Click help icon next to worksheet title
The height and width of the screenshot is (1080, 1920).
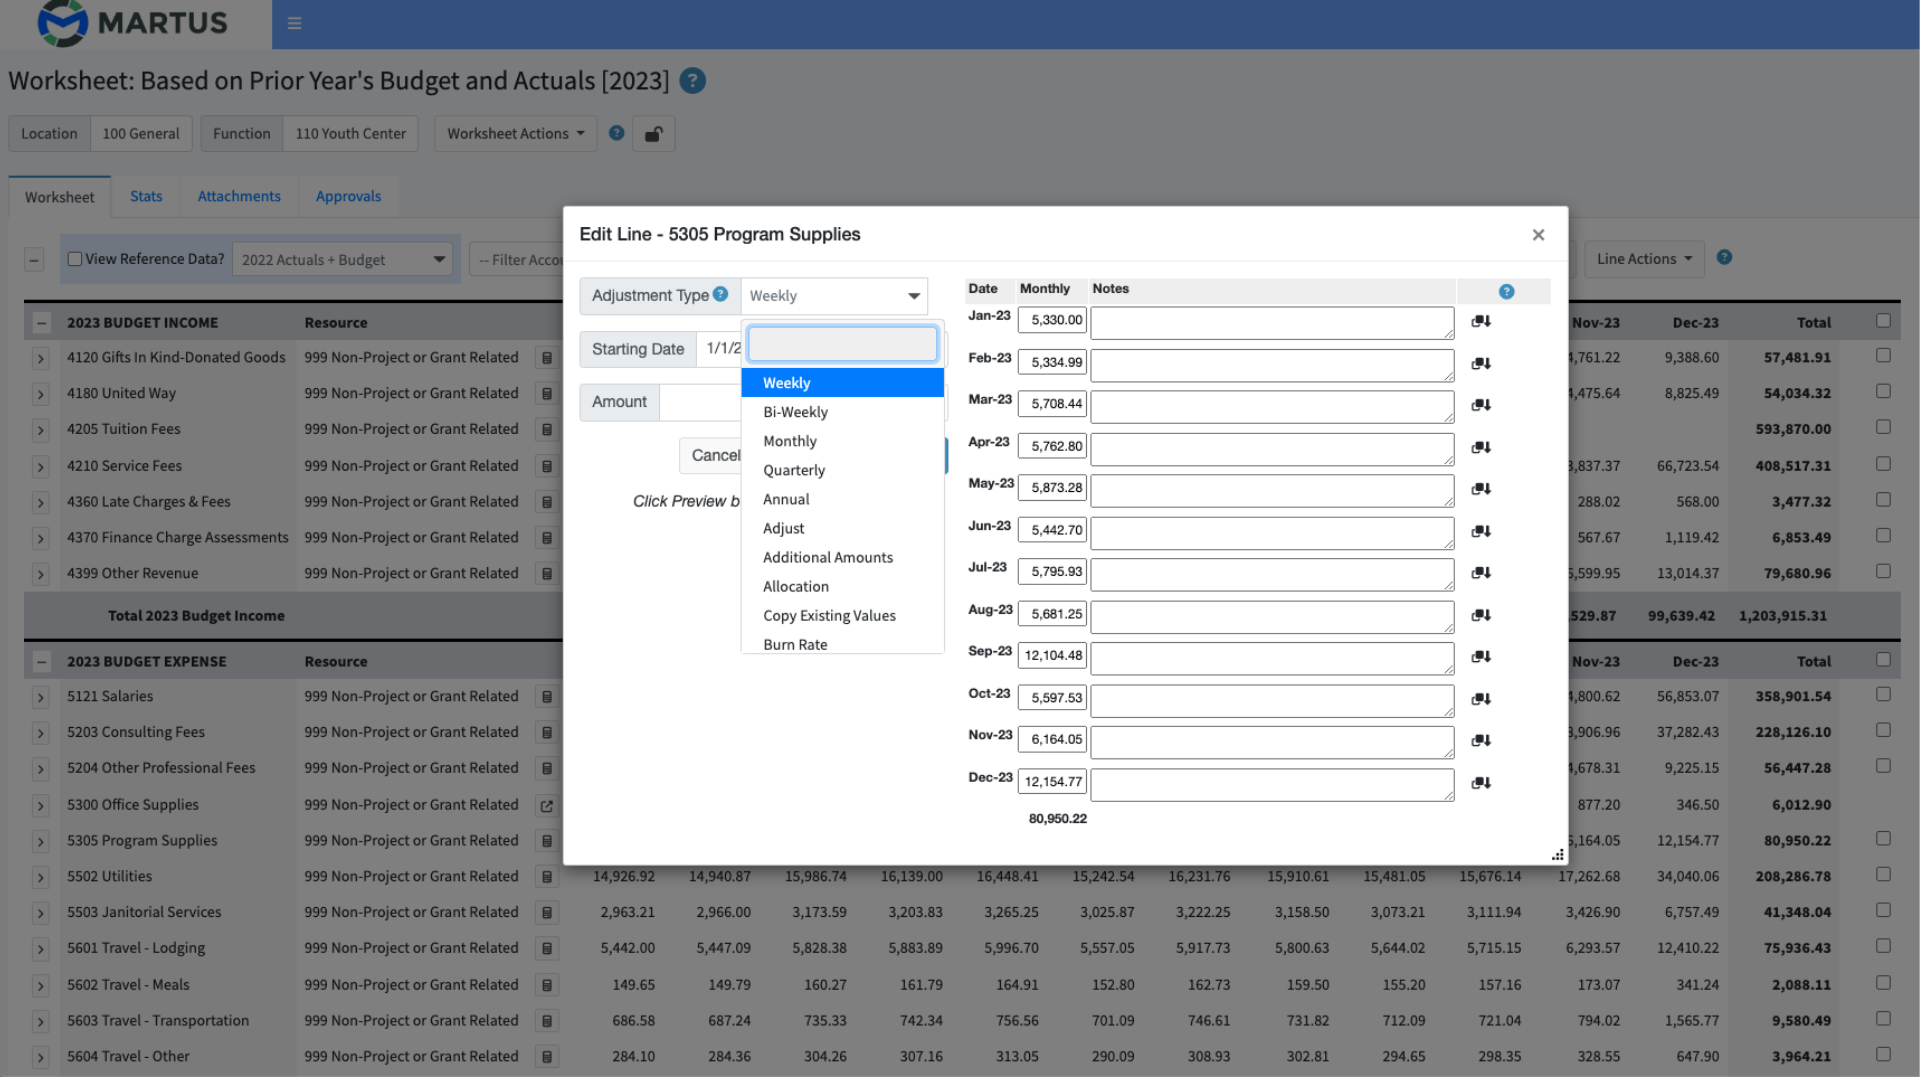click(692, 81)
